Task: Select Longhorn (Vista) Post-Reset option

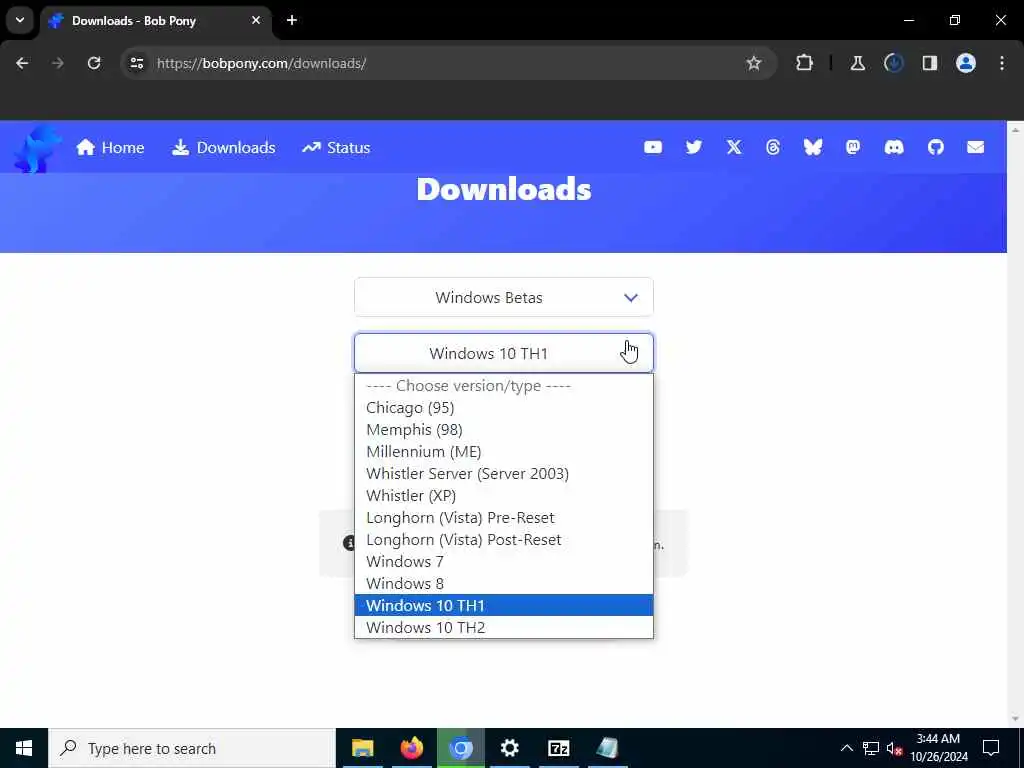Action: 504,539
